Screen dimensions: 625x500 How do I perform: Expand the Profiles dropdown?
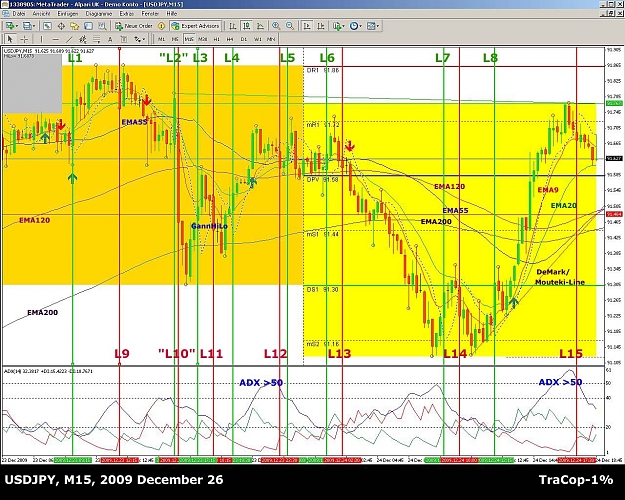point(34,26)
